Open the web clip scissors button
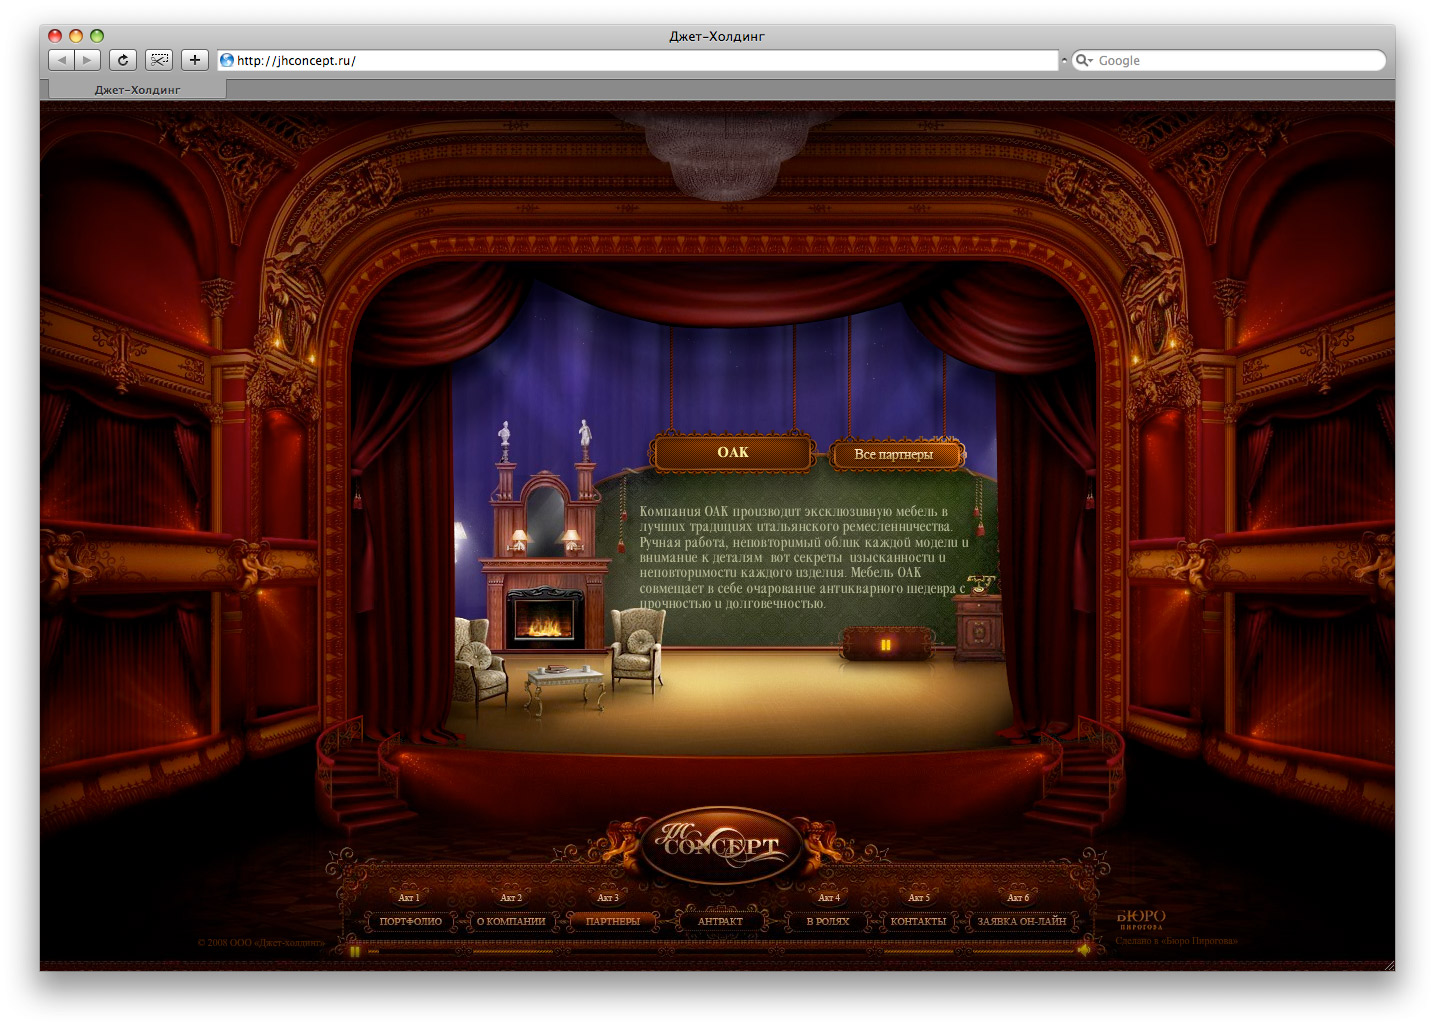 pos(159,60)
